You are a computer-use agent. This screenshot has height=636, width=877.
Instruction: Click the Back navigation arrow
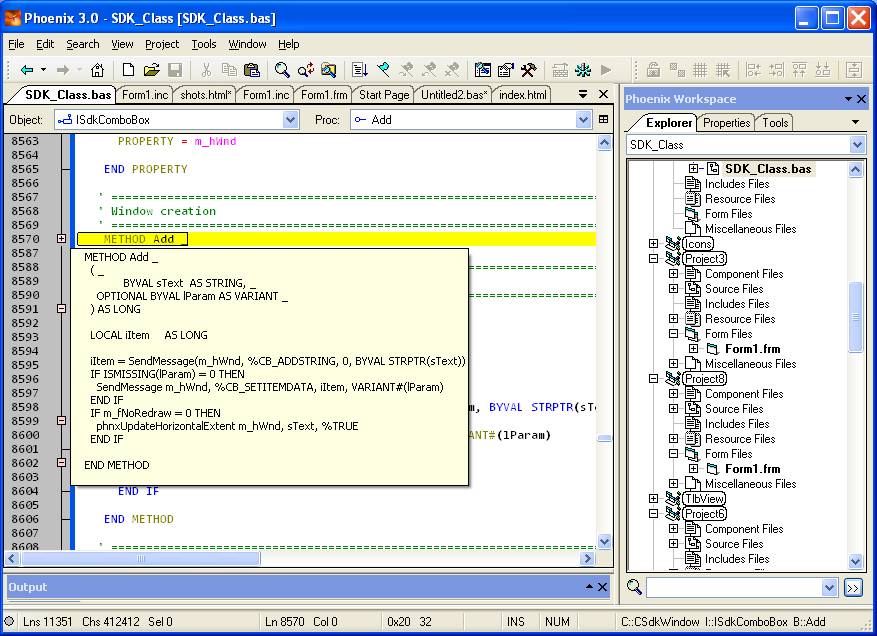26,70
